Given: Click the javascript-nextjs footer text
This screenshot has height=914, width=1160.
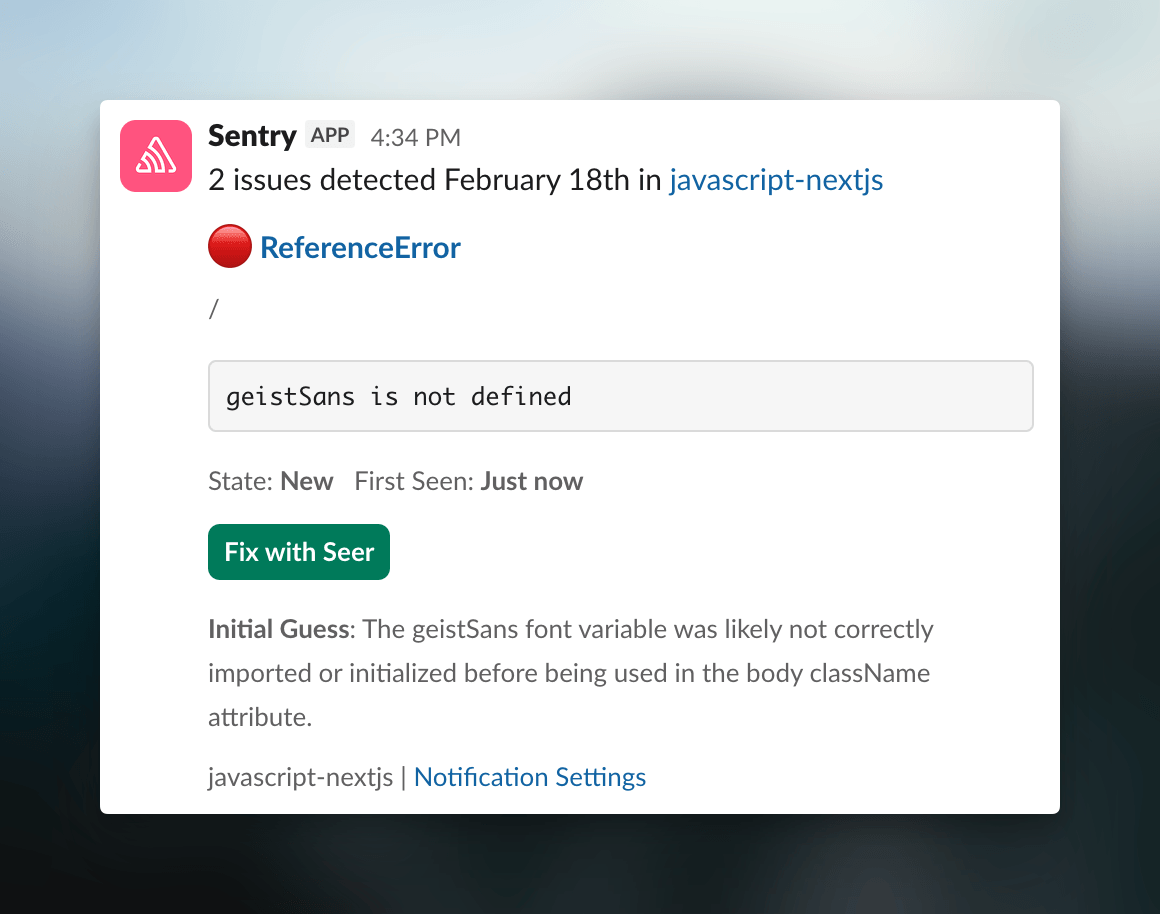Looking at the screenshot, I should [299, 777].
